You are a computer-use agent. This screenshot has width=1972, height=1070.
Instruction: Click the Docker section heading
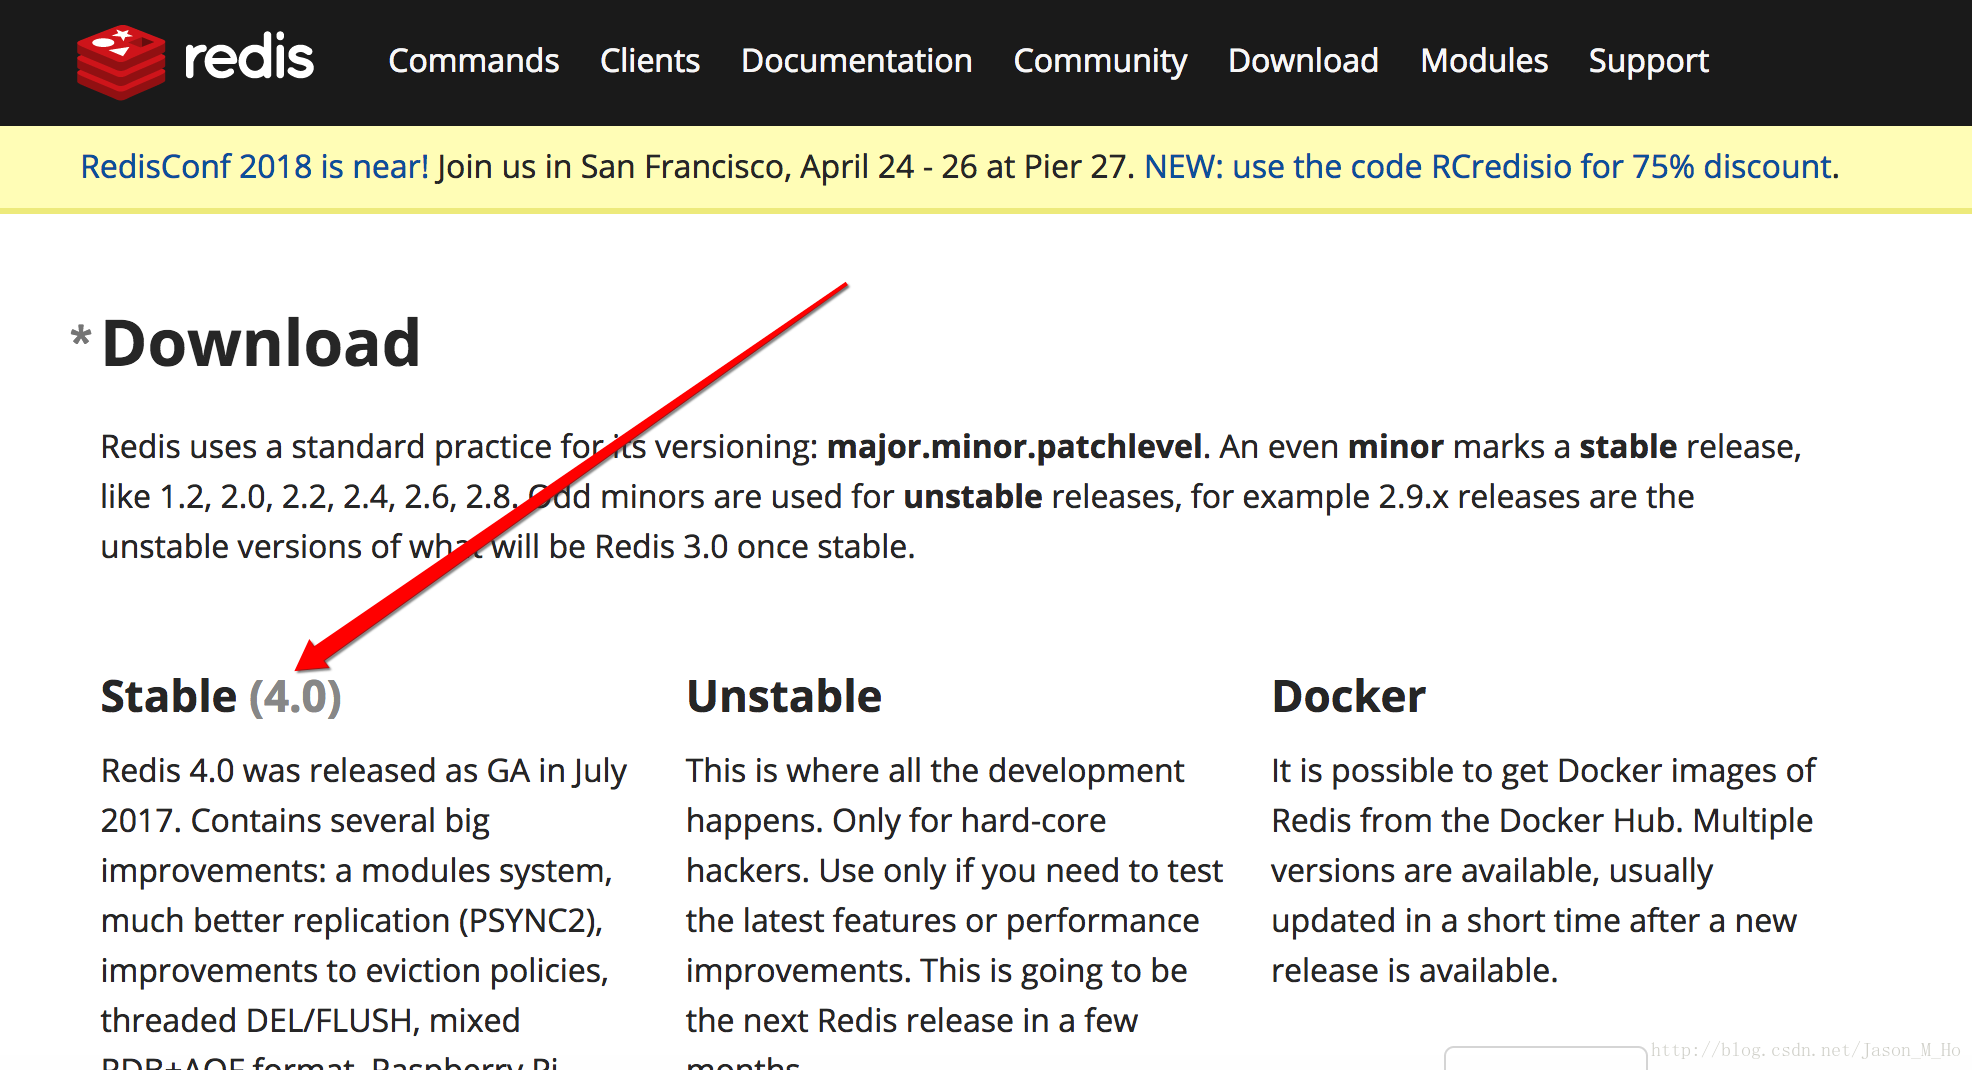coord(1348,696)
